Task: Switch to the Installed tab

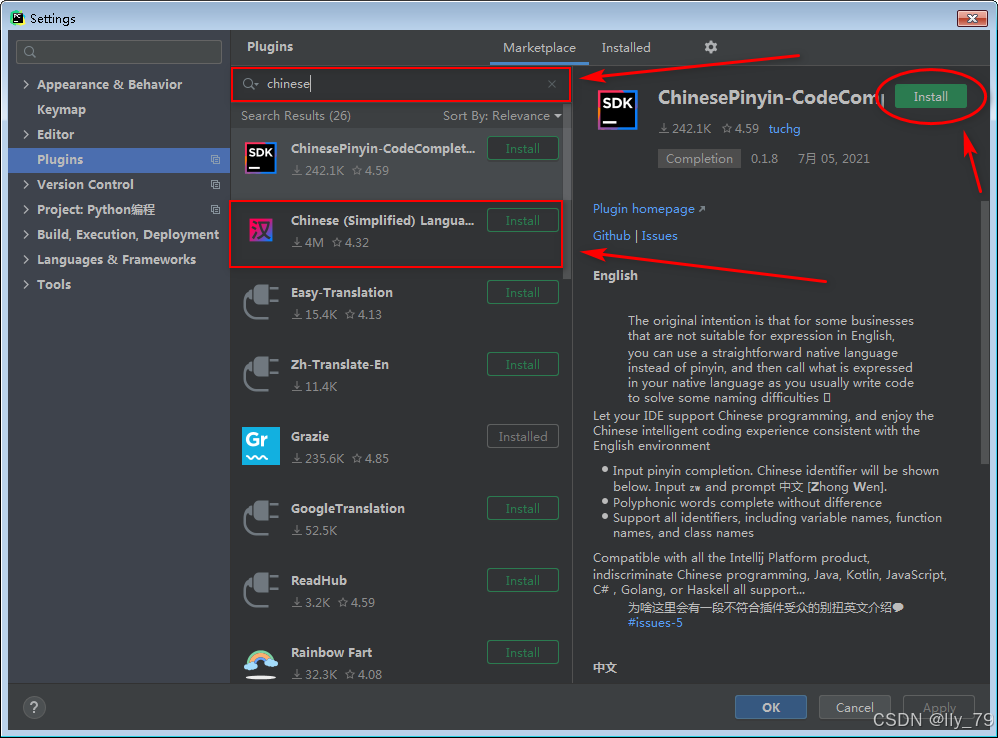Action: coord(626,48)
